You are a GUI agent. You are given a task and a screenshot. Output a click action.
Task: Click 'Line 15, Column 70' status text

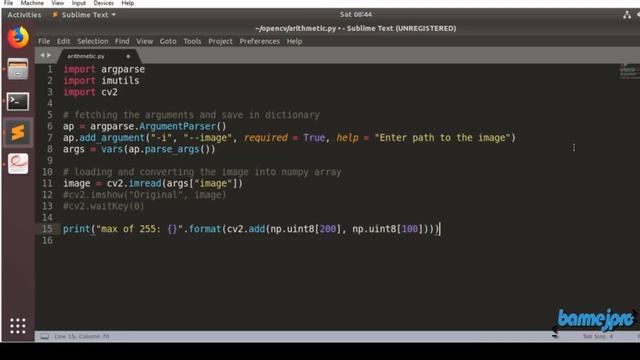(82, 337)
